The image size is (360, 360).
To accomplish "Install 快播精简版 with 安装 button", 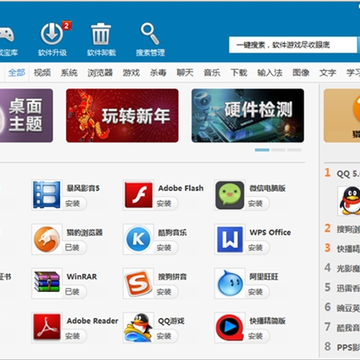I will [x=257, y=336].
